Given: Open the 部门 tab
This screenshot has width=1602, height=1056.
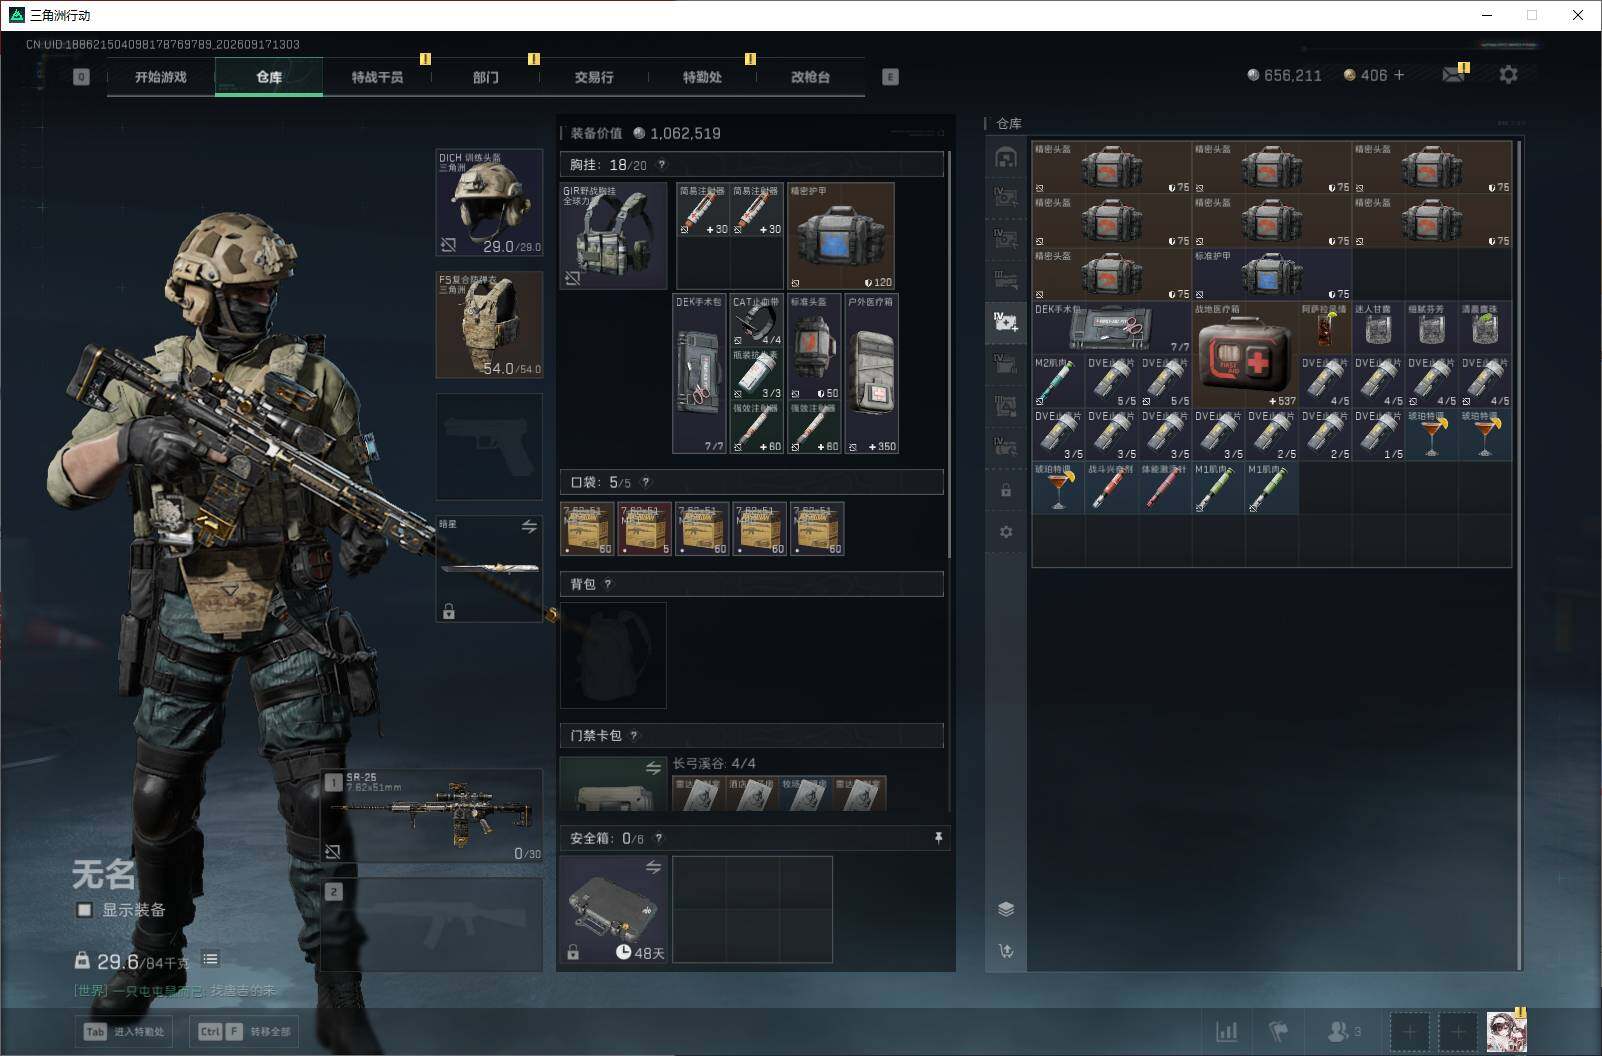Looking at the screenshot, I should [x=486, y=77].
